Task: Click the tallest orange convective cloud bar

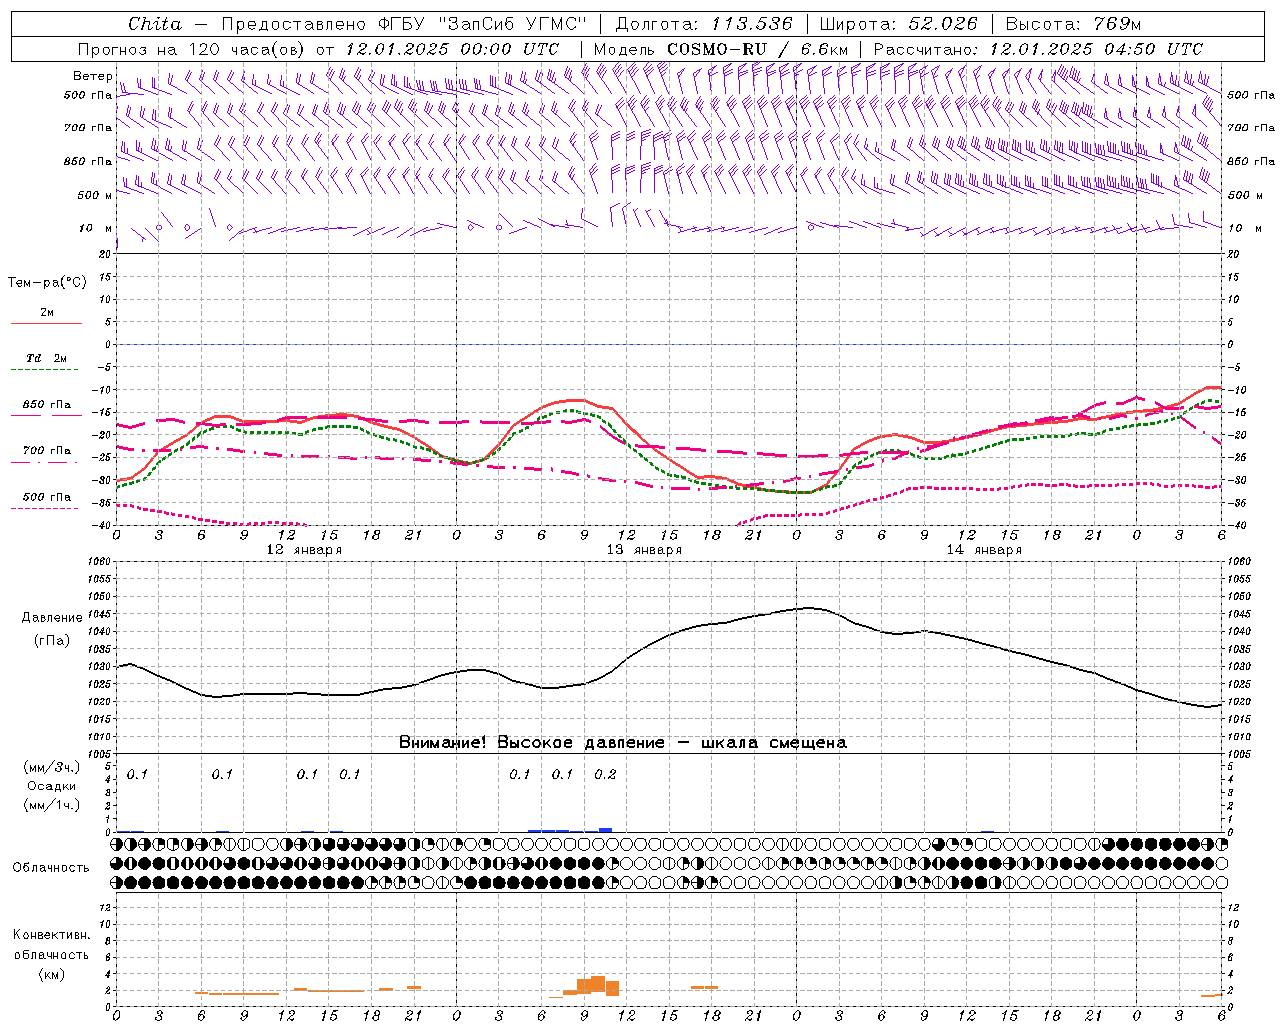Action: [598, 985]
